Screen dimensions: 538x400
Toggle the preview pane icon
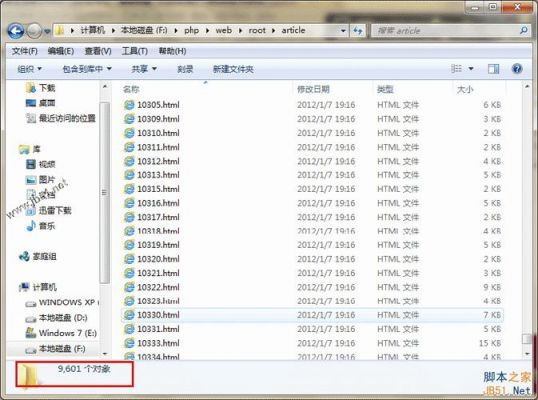[493, 69]
